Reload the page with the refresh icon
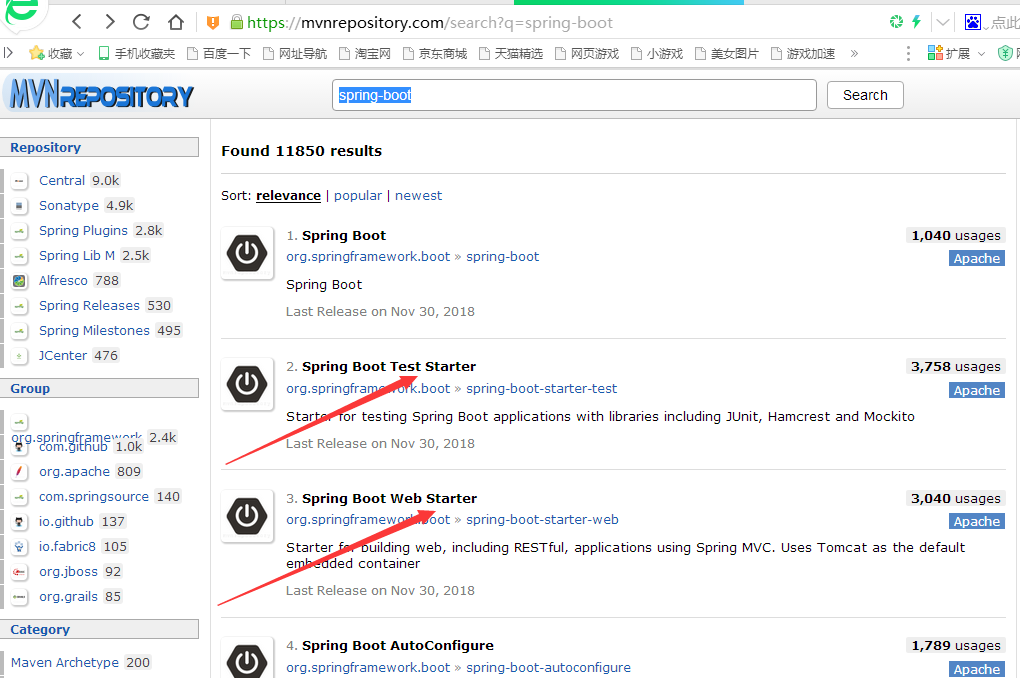This screenshot has height=678, width=1020. click(141, 22)
